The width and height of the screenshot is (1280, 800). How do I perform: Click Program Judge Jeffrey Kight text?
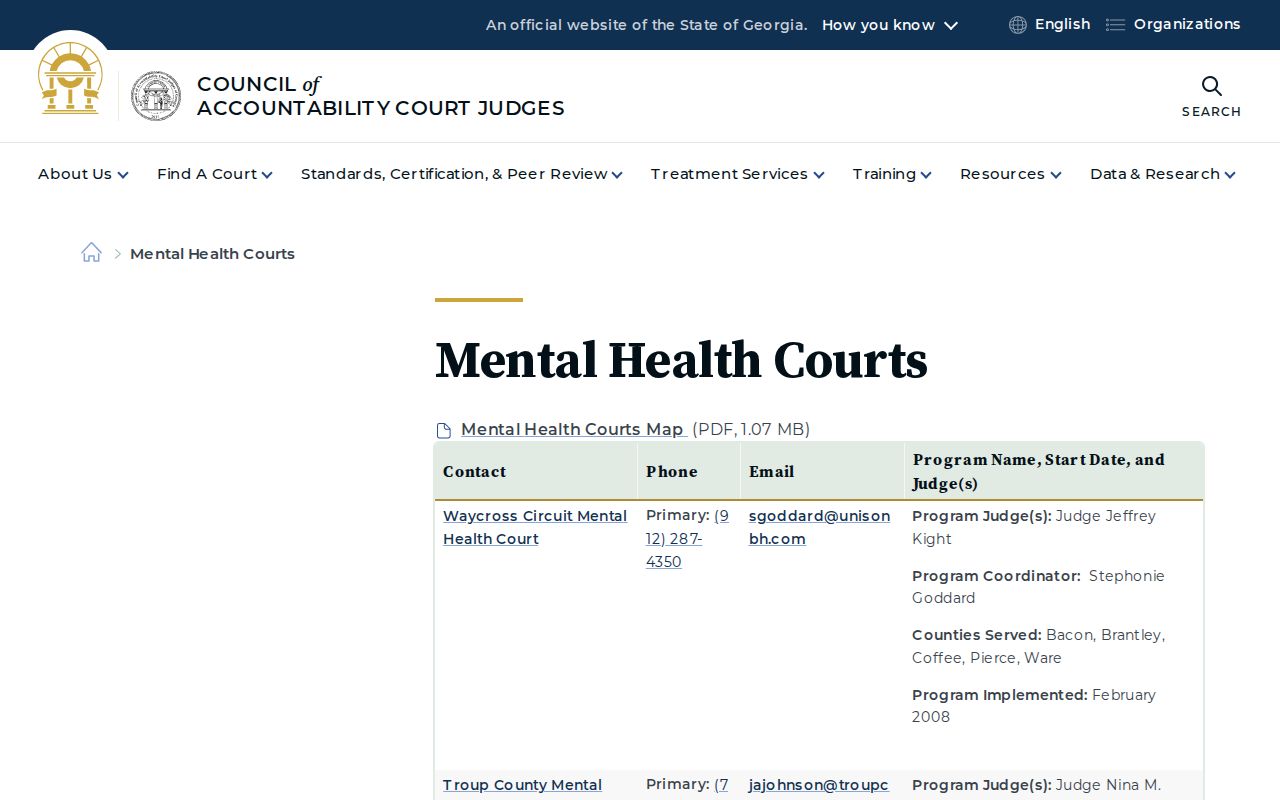click(x=1034, y=527)
